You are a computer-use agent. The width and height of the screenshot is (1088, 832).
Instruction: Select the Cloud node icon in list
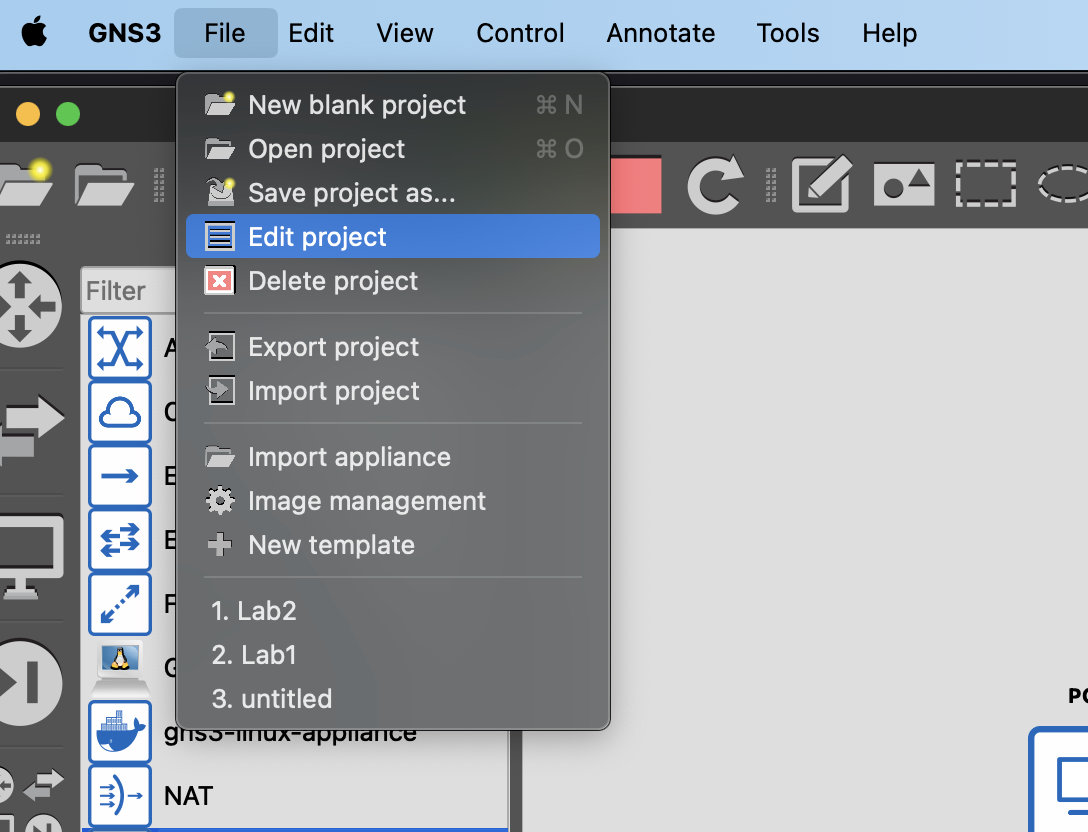(x=120, y=412)
